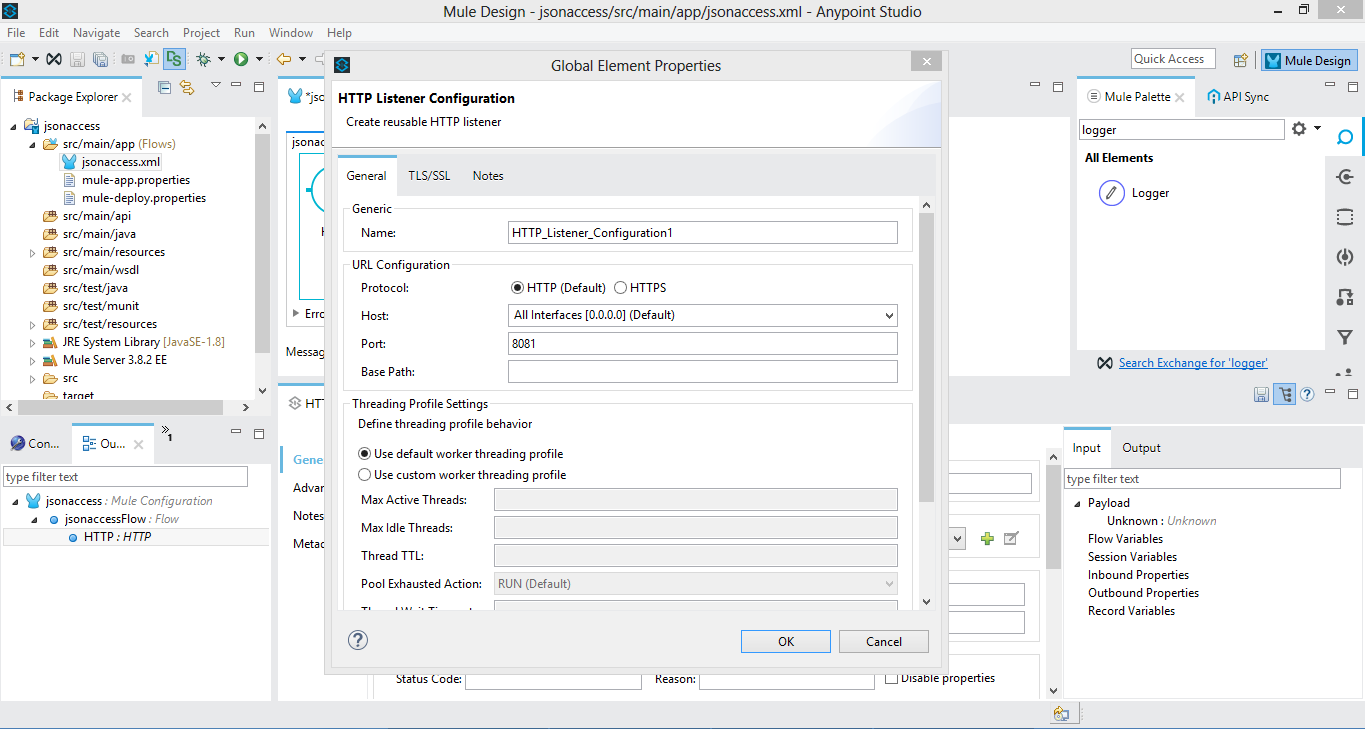Viewport: 1365px width, 729px height.
Task: Select the HTTP (Default) protocol radio button
Action: [x=517, y=287]
